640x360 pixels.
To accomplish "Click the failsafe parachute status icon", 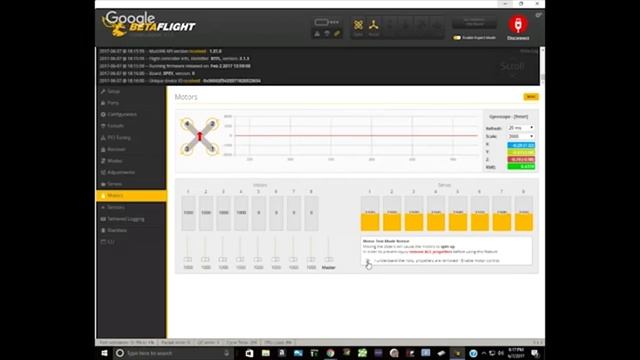I will pos(327,34).
